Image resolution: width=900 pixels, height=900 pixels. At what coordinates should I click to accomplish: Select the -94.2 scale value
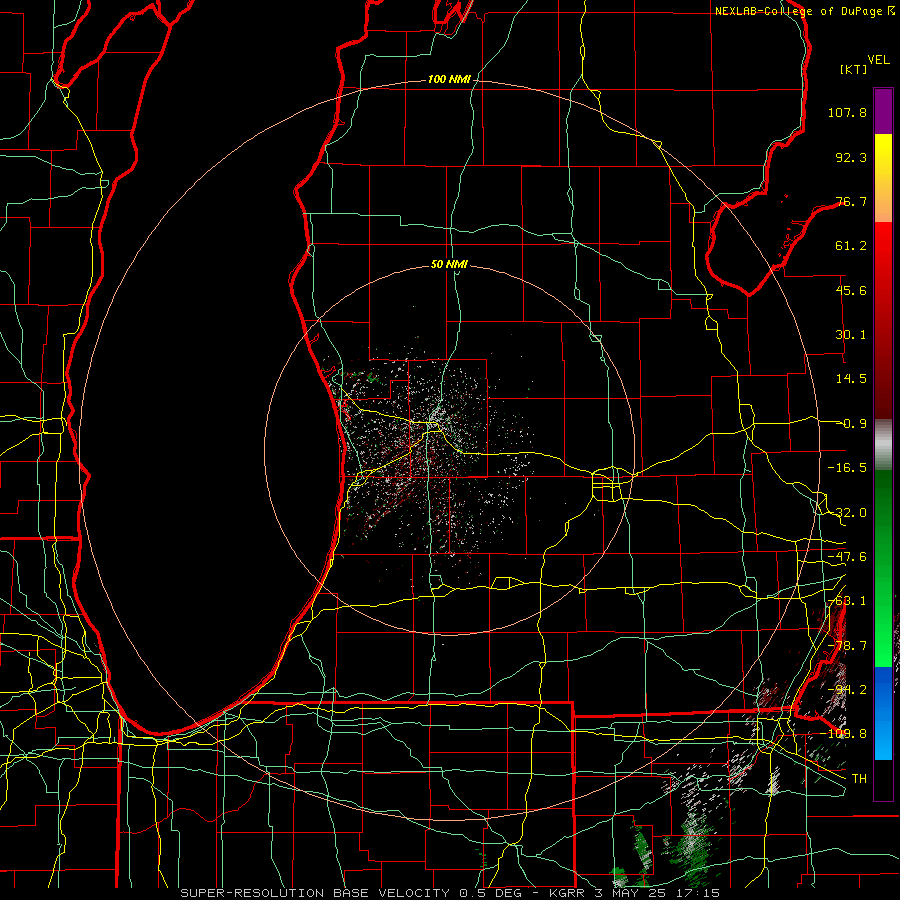point(847,690)
